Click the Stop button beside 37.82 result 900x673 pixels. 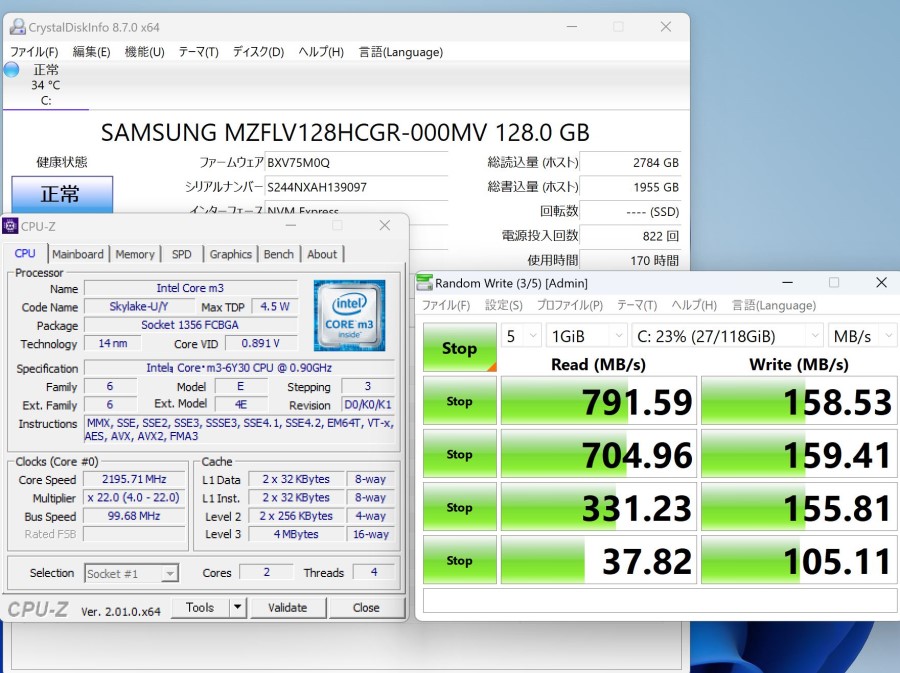[460, 560]
